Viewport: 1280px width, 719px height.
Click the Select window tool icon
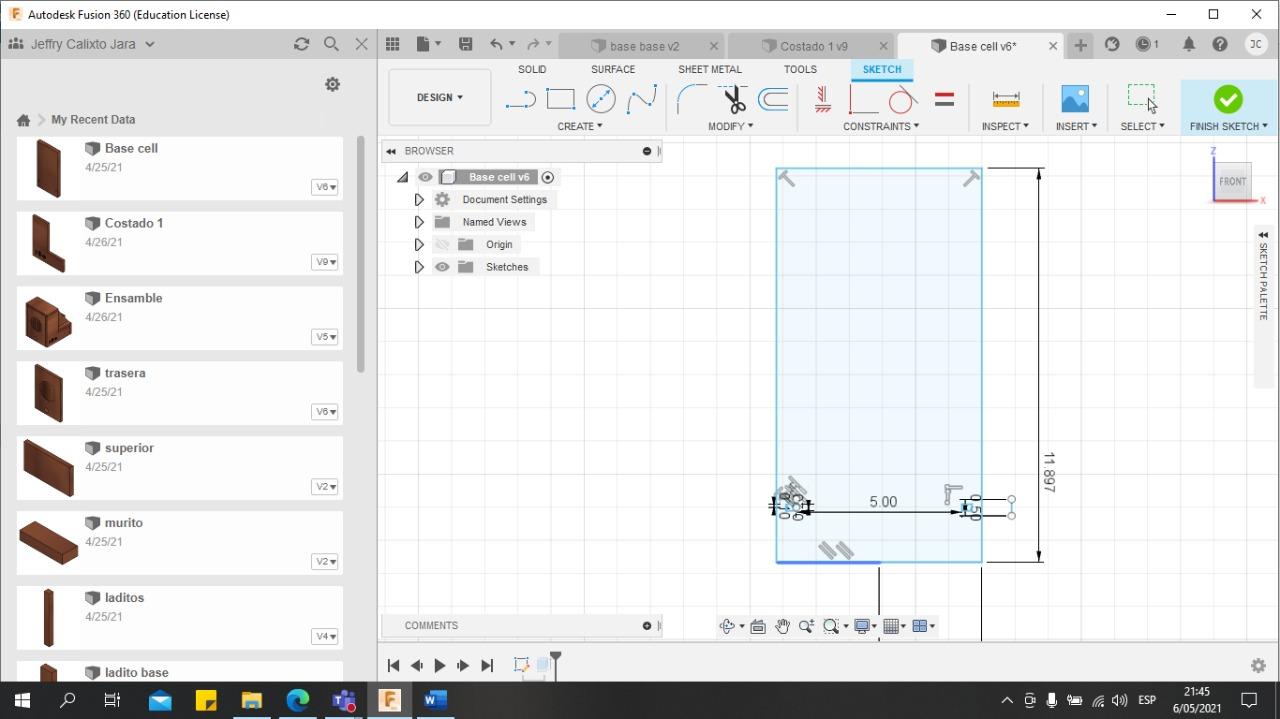click(1141, 97)
